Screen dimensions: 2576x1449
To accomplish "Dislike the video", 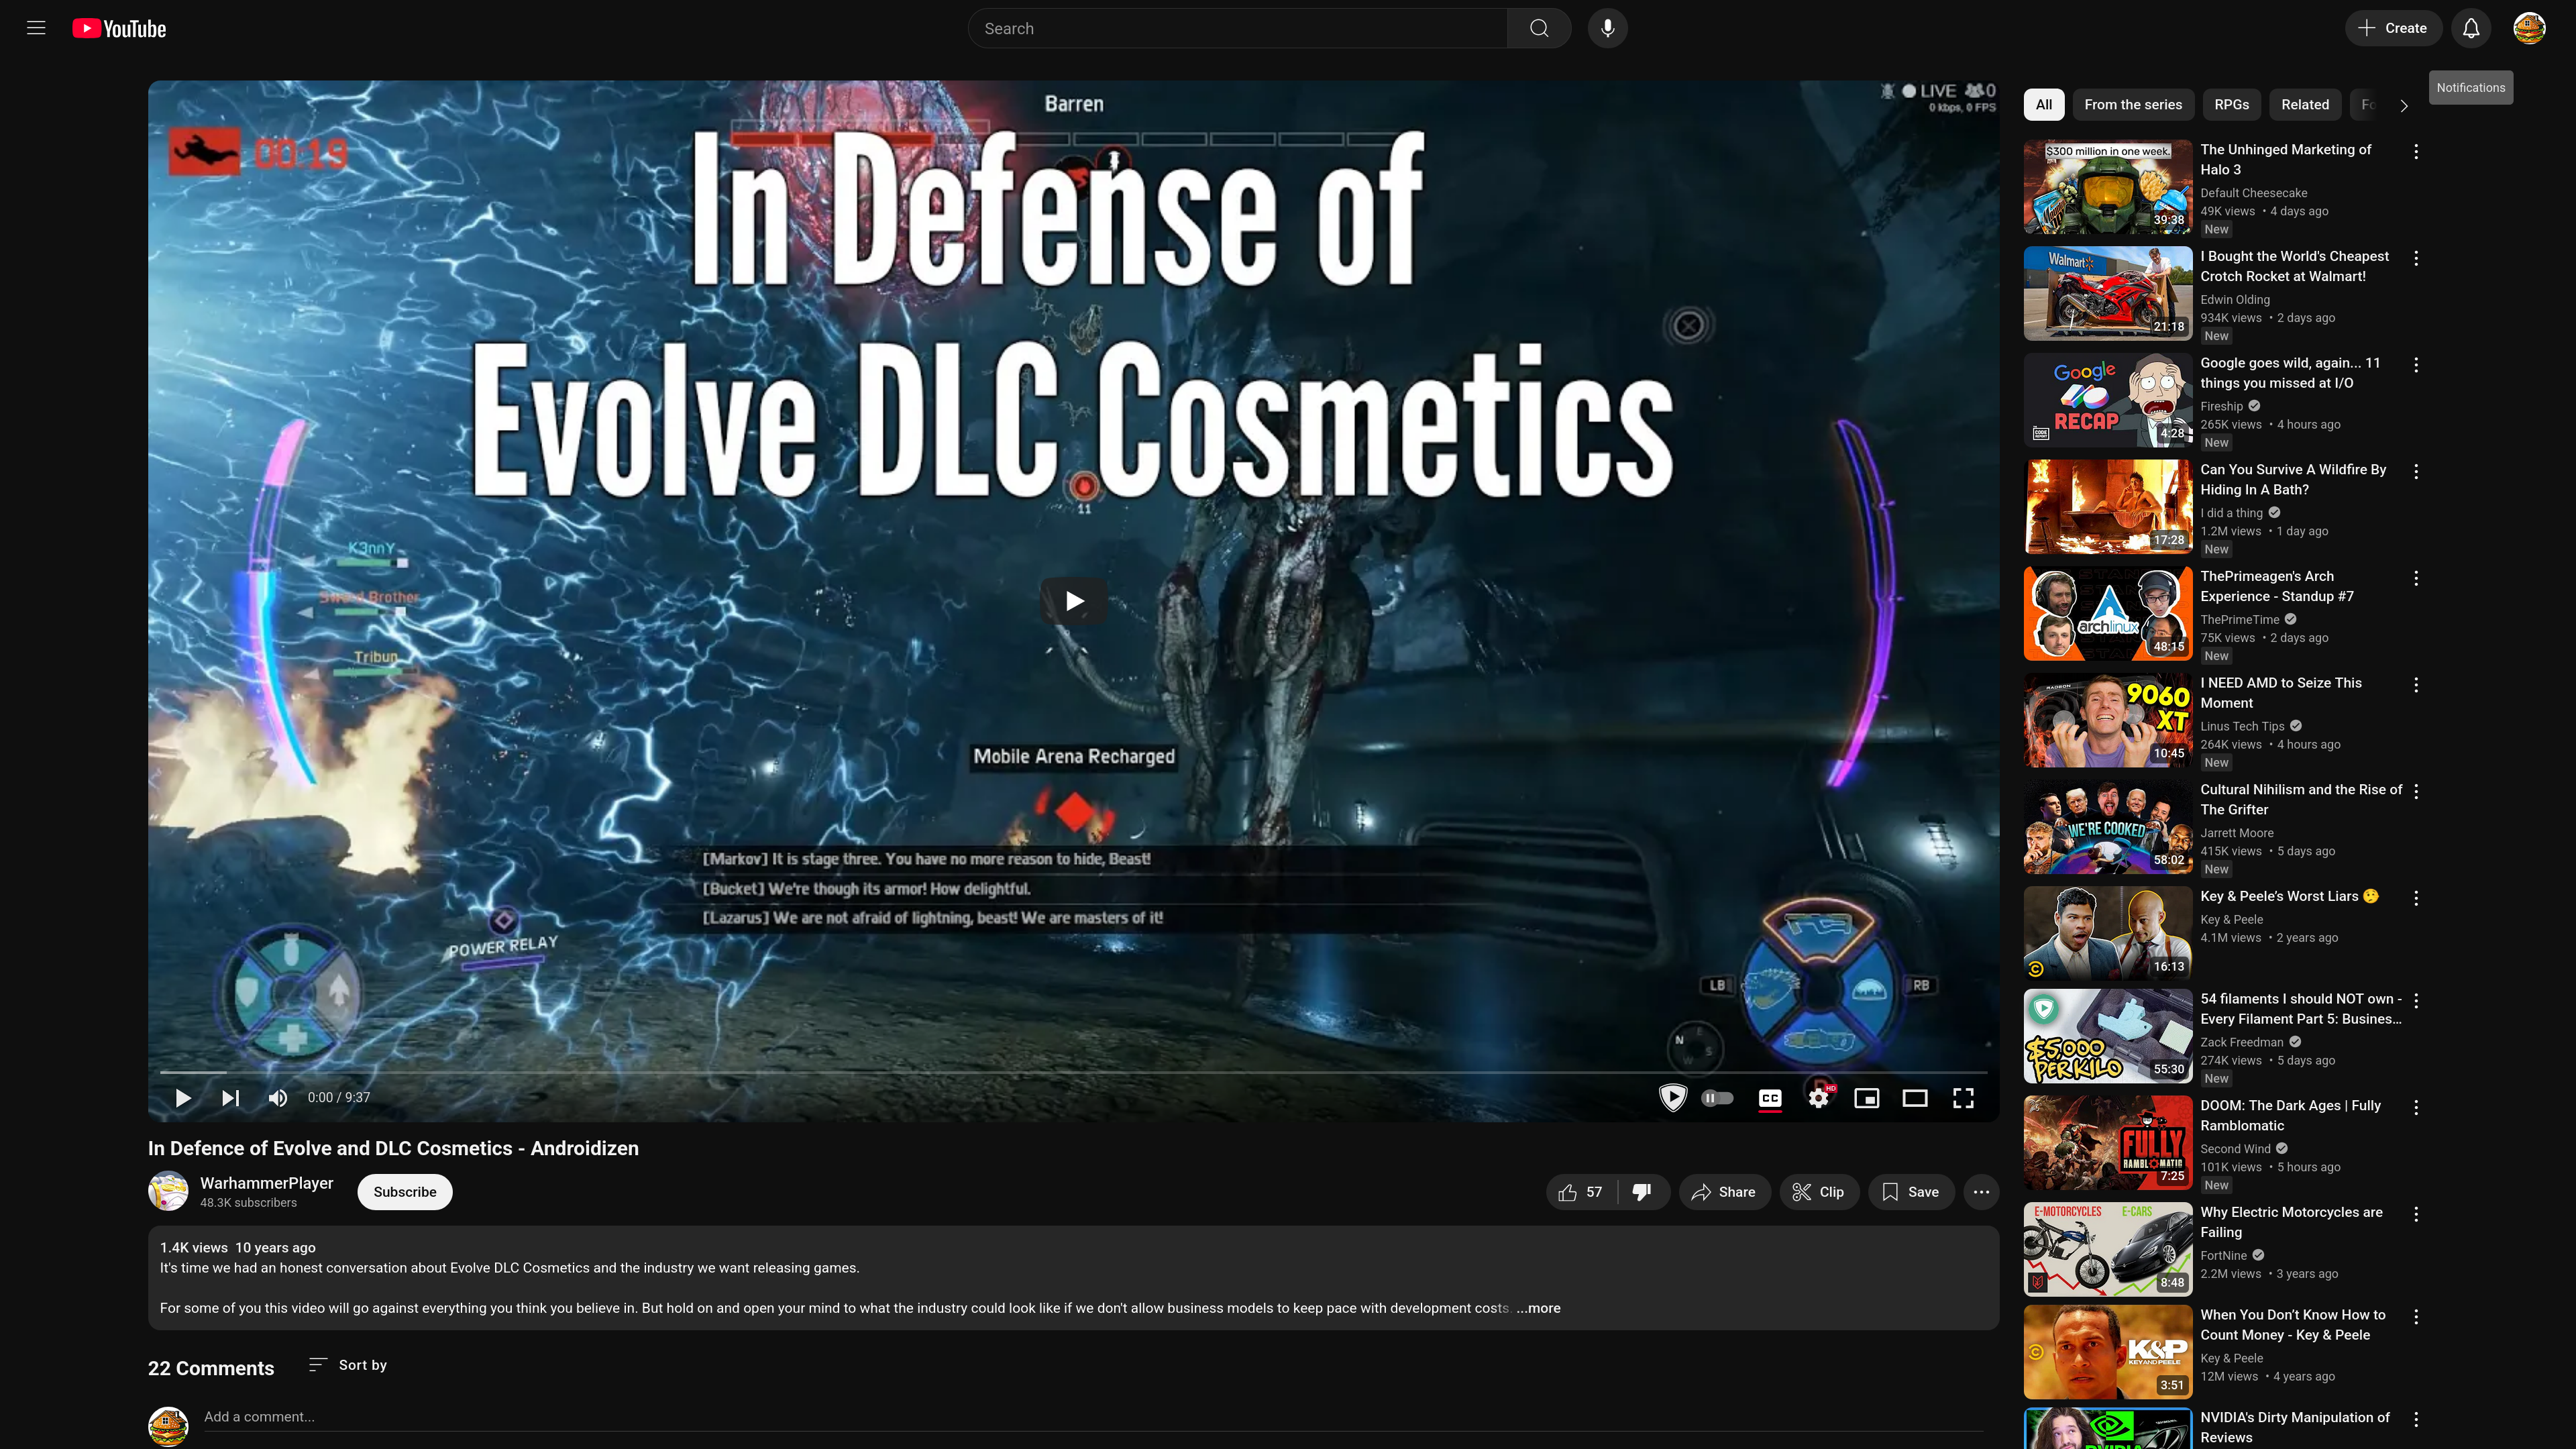I will pos(1642,1192).
